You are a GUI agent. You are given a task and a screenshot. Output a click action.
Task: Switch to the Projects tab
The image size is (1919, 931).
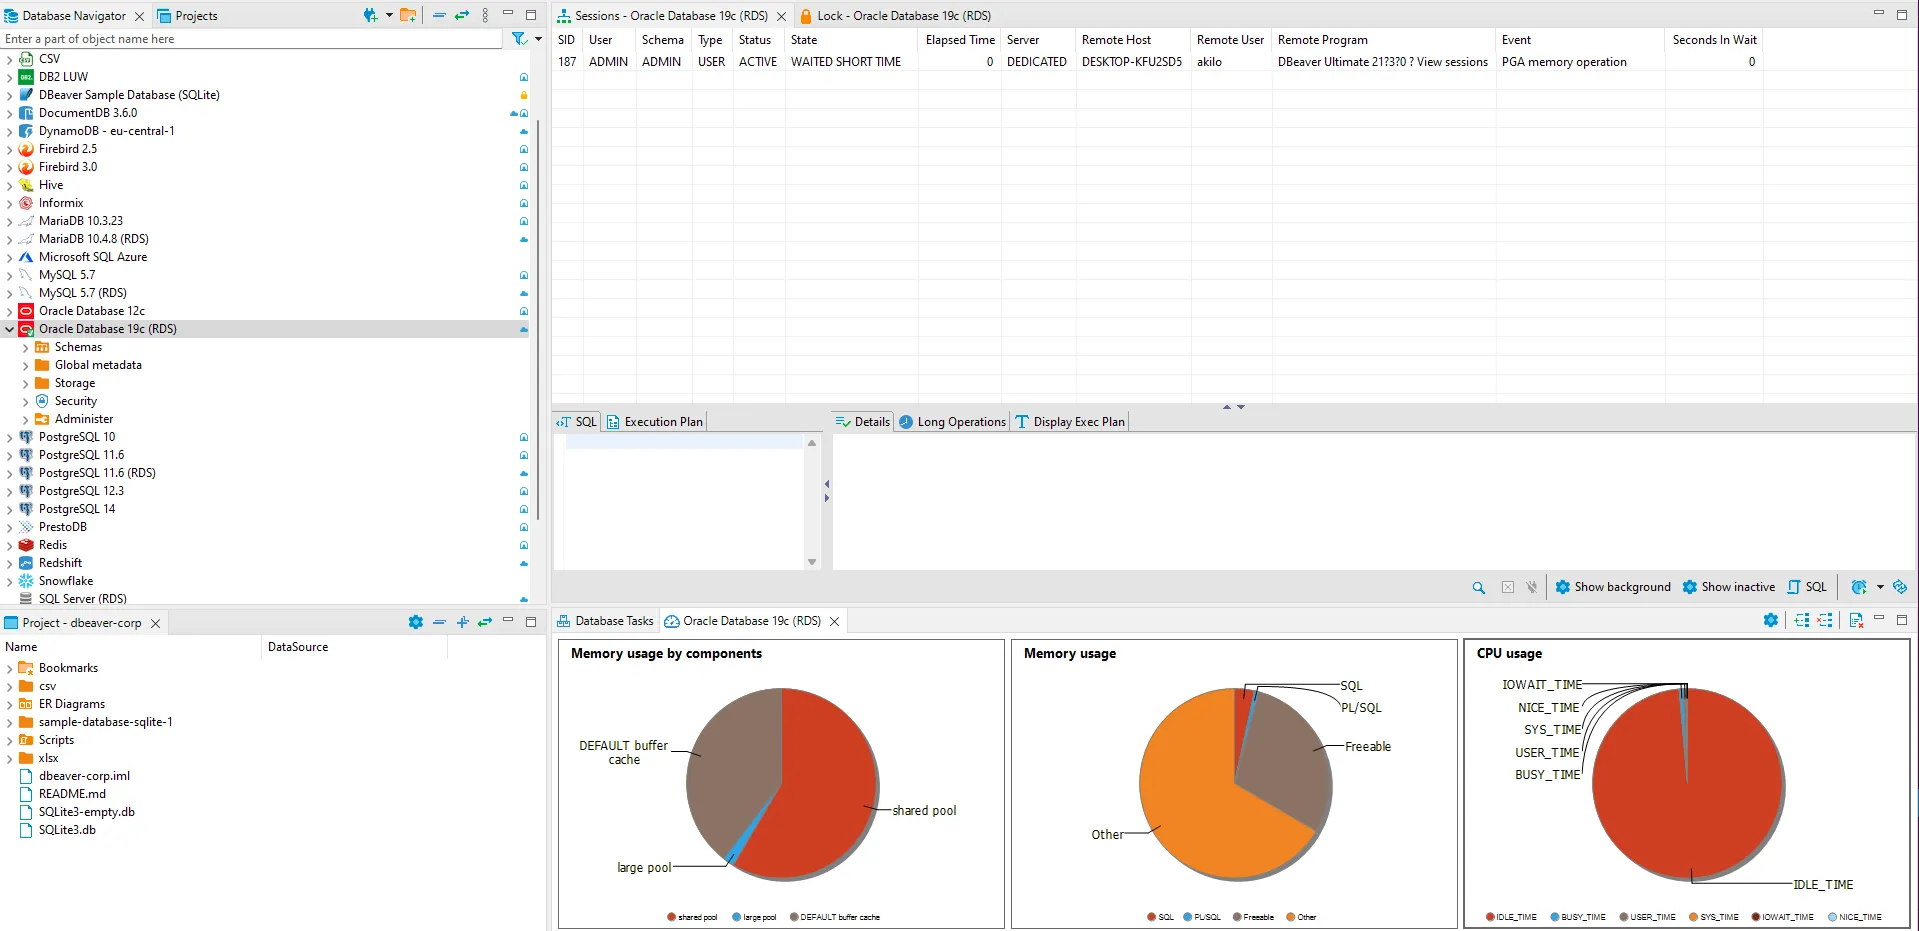pos(187,16)
